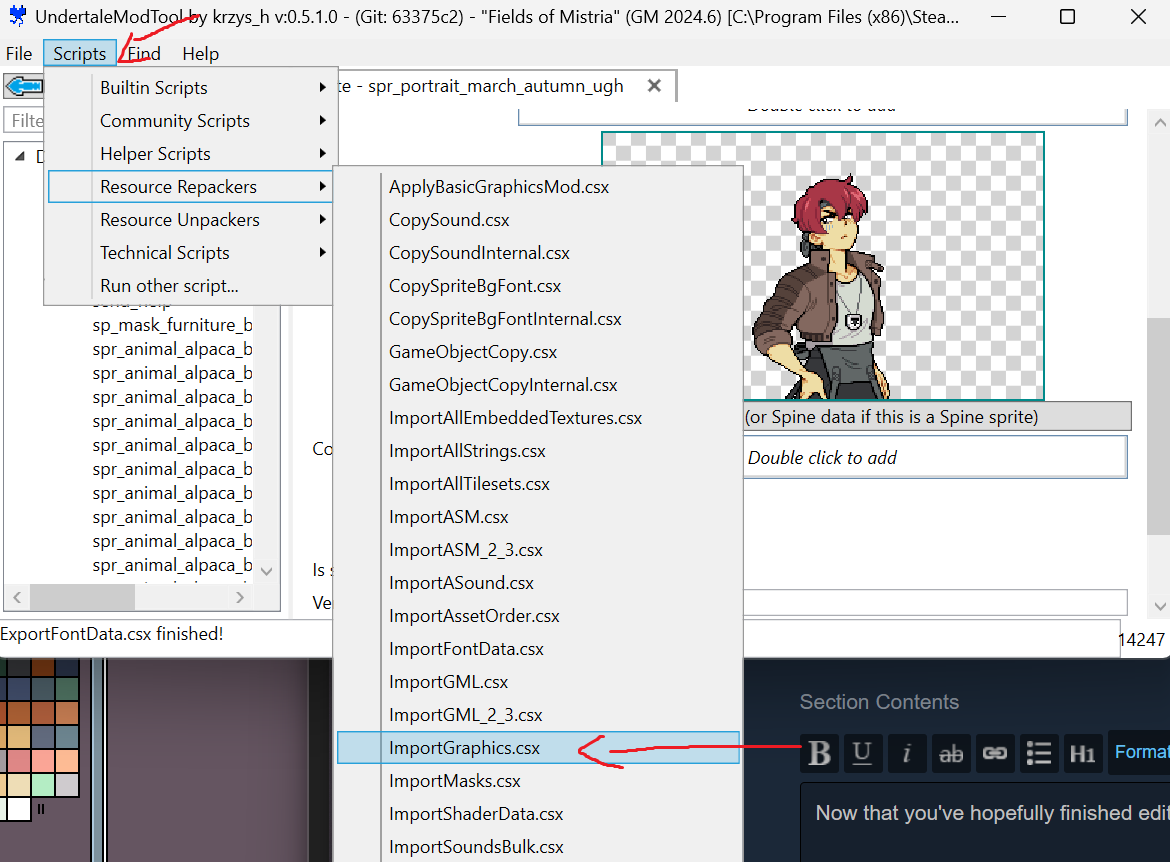Run ImportAllEmbeddedTextures.csx
The height and width of the screenshot is (862, 1170).
pyautogui.click(x=538, y=418)
